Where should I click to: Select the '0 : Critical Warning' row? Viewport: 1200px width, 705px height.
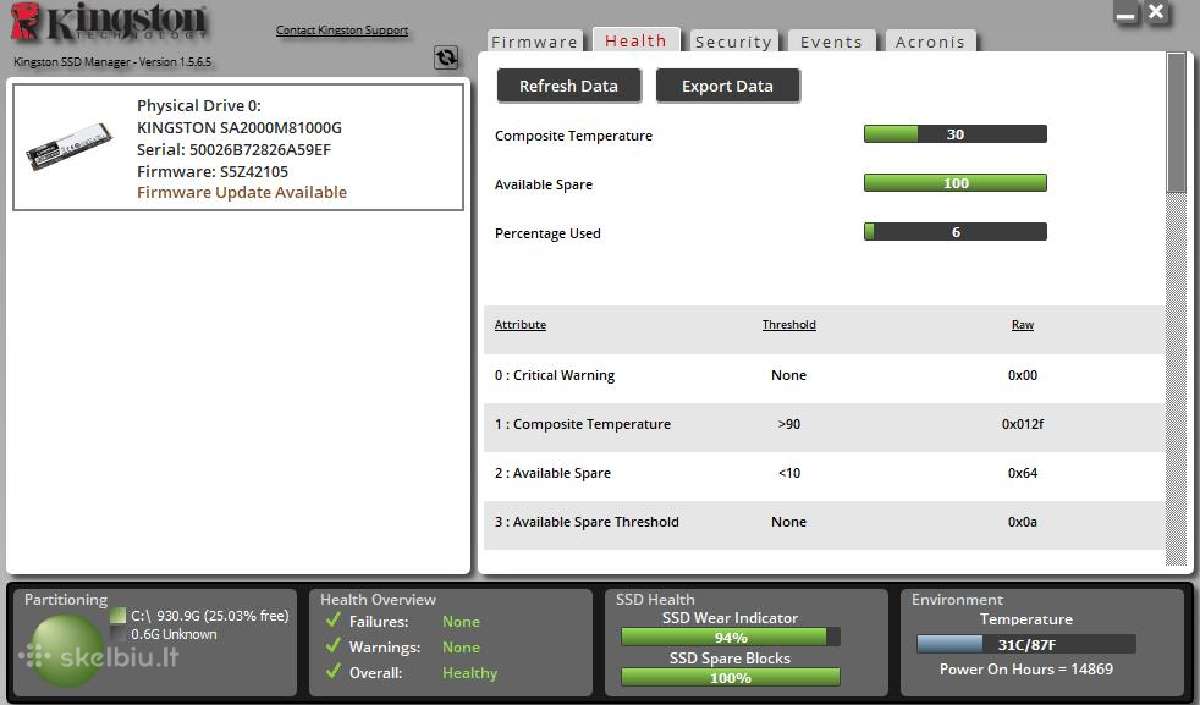[824, 376]
